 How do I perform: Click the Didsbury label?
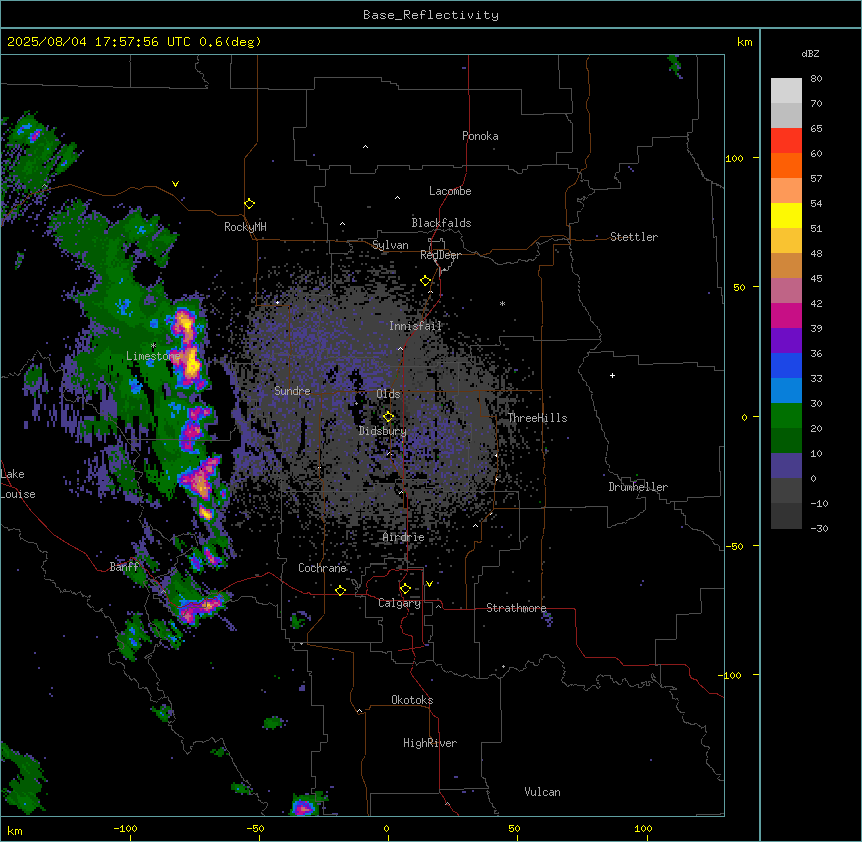point(383,431)
